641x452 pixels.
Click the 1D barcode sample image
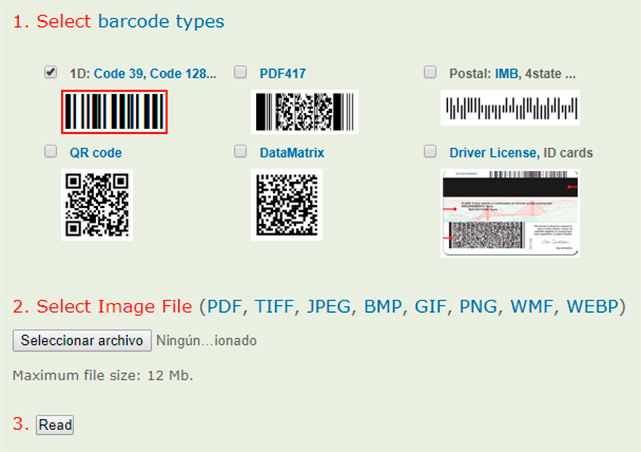pyautogui.click(x=114, y=111)
